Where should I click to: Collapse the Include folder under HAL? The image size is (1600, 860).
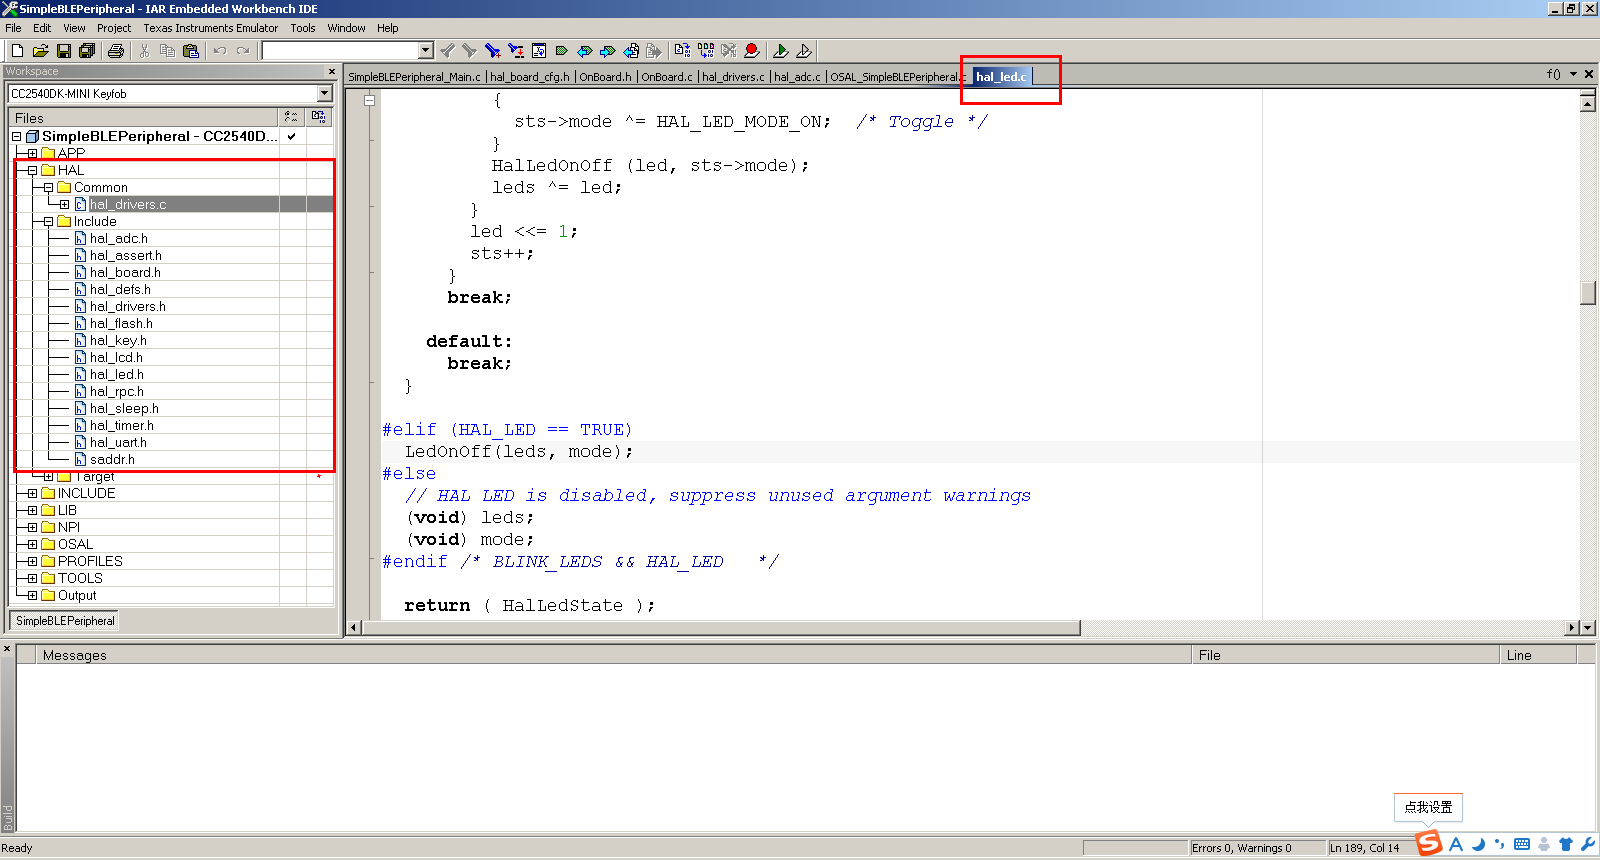[x=48, y=221]
